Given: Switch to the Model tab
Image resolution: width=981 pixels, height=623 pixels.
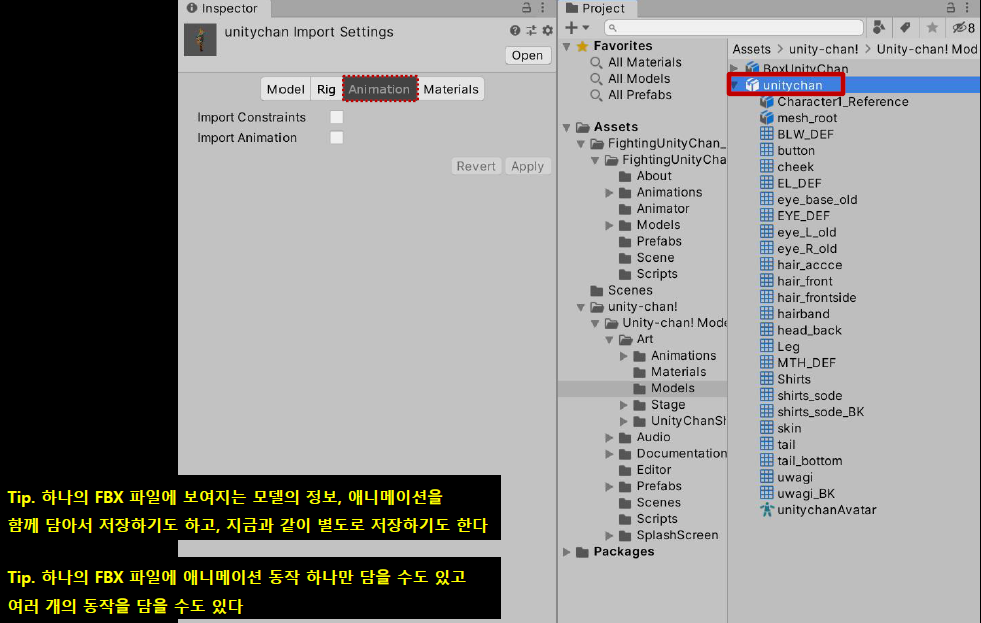Looking at the screenshot, I should pos(285,89).
